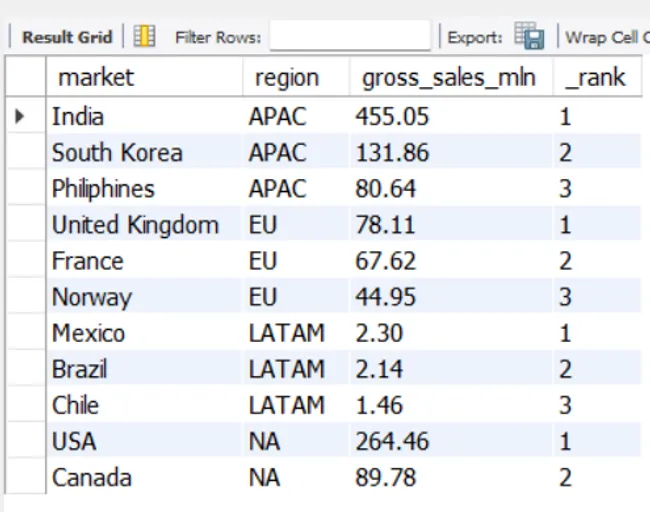Sort by the market column header
This screenshot has width=650, height=512.
point(96,77)
